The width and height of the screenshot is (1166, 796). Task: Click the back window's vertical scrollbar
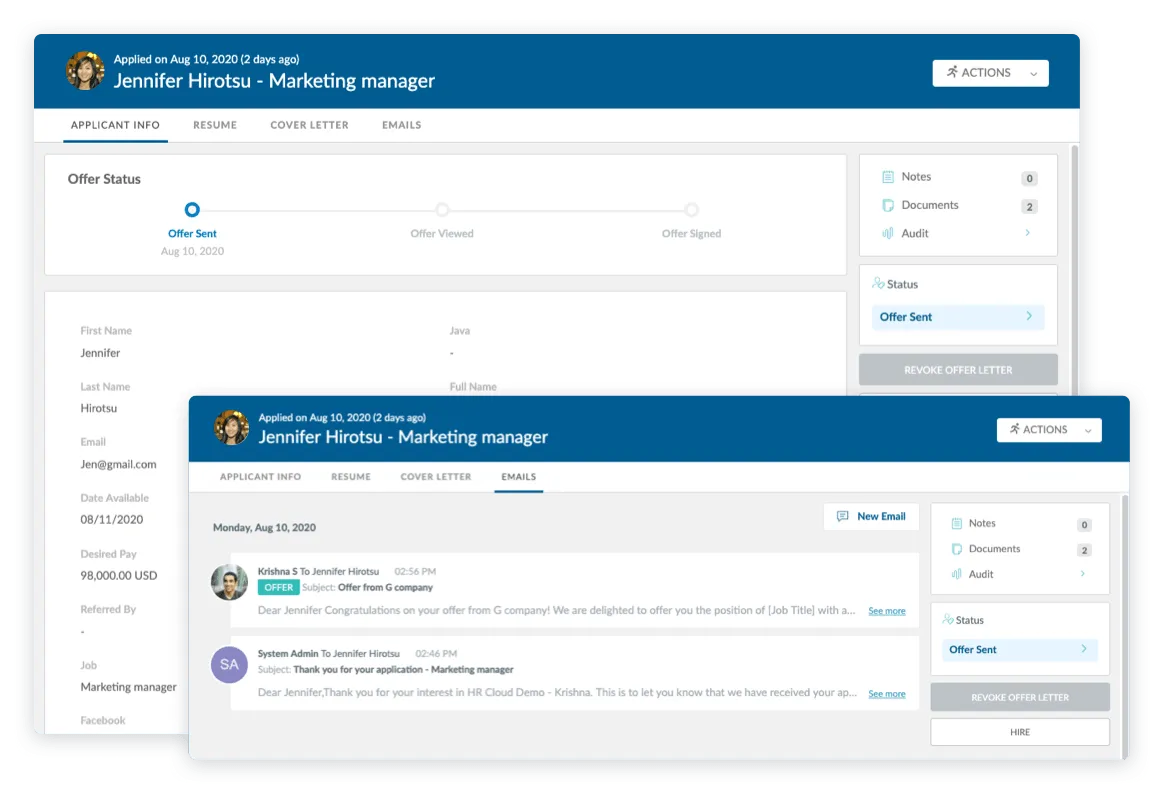1075,268
